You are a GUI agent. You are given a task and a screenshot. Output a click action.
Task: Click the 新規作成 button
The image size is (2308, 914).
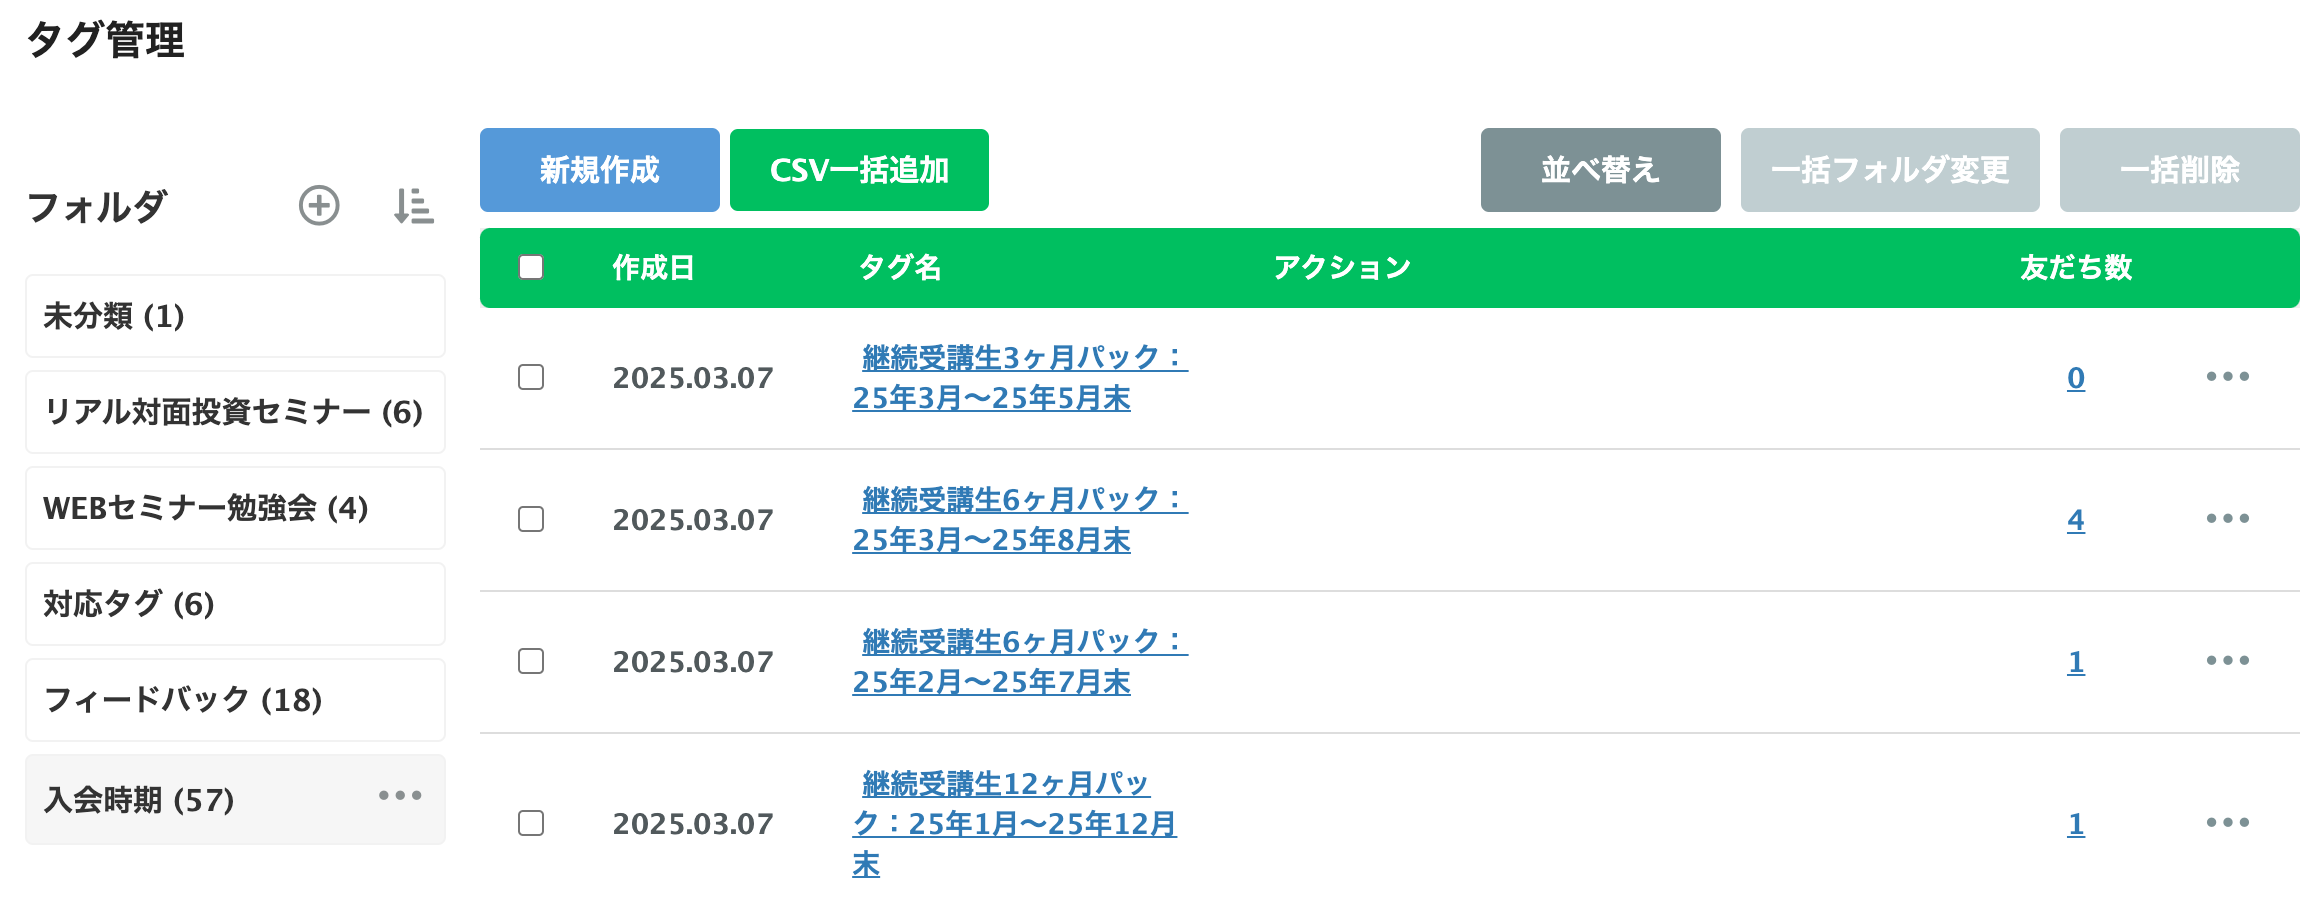click(599, 169)
